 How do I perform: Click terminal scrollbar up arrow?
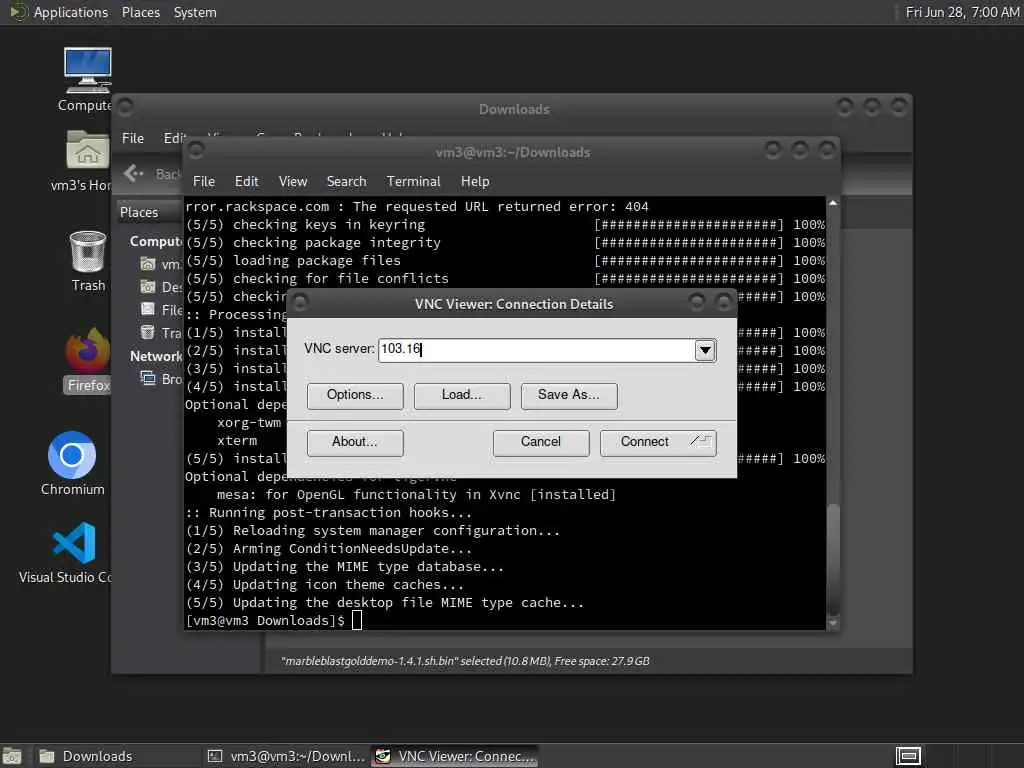(833, 203)
